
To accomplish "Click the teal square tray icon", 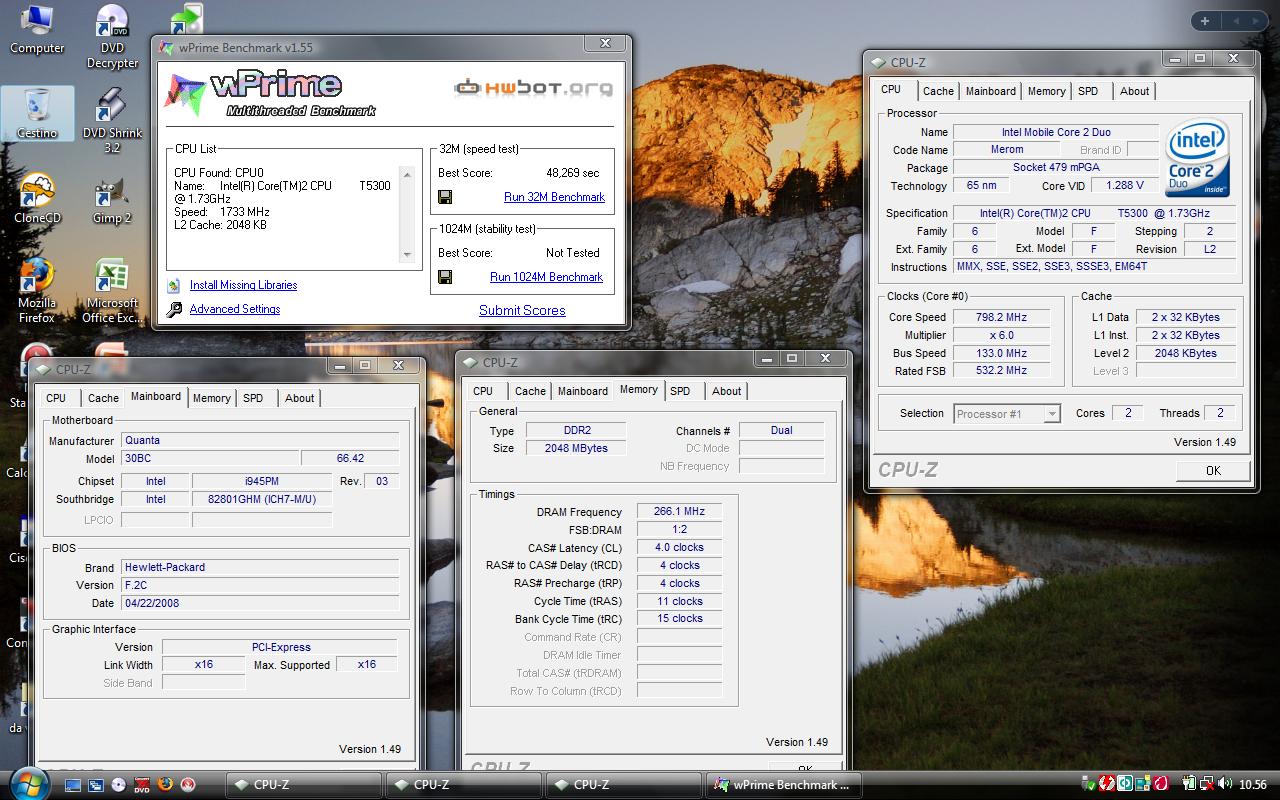I will click(x=1125, y=784).
